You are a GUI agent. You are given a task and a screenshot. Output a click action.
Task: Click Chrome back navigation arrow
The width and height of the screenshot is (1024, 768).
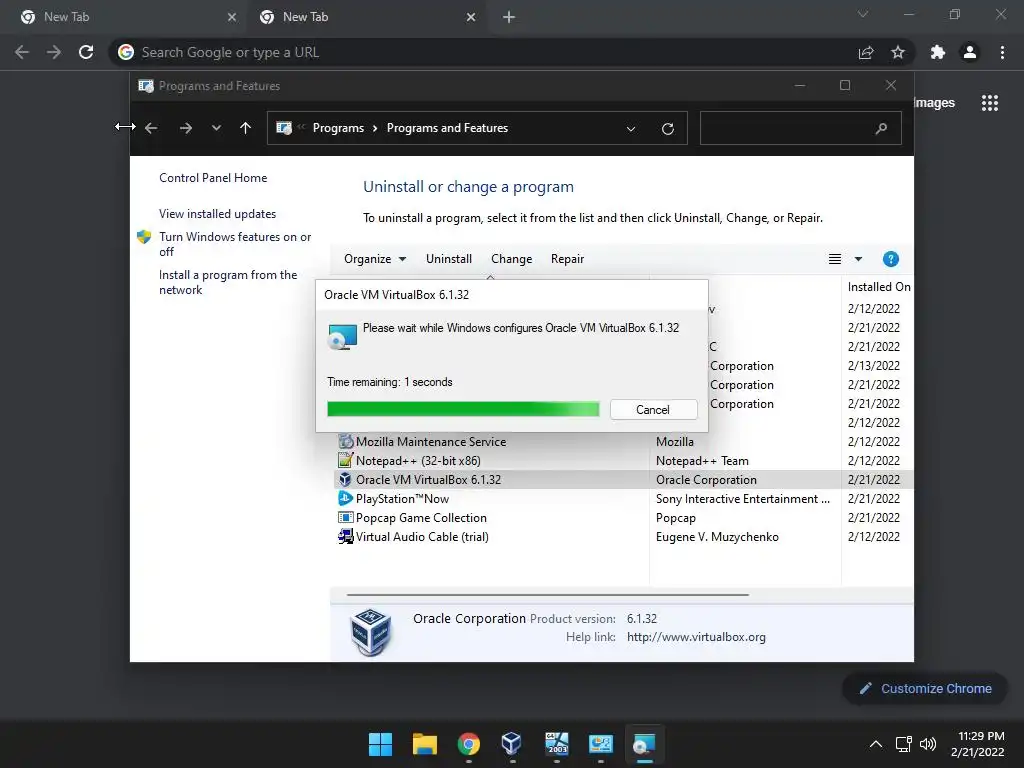[x=22, y=52]
